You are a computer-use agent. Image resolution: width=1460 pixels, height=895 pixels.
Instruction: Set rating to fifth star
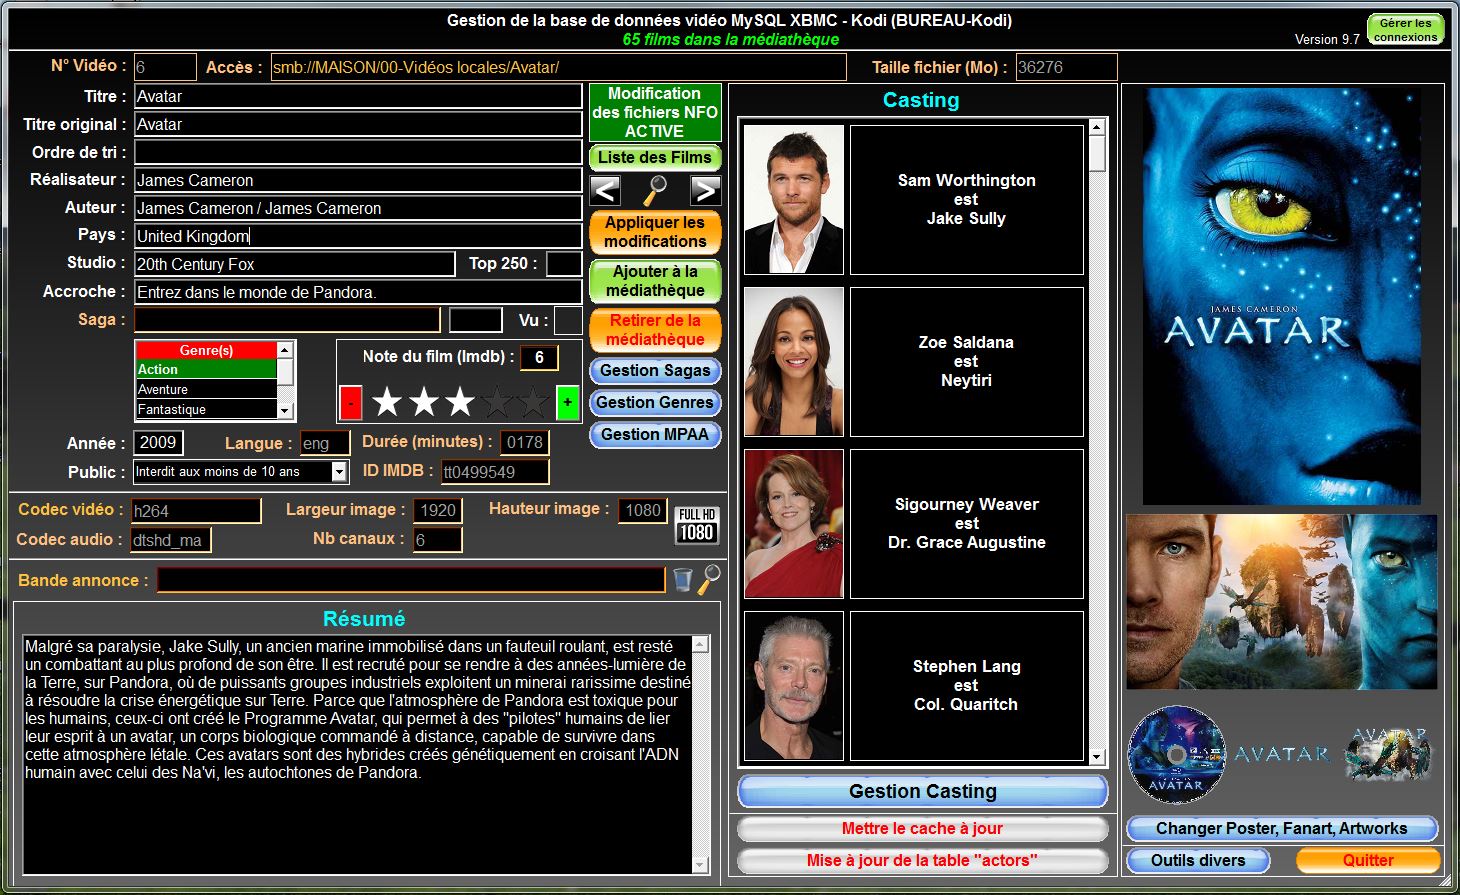click(533, 403)
